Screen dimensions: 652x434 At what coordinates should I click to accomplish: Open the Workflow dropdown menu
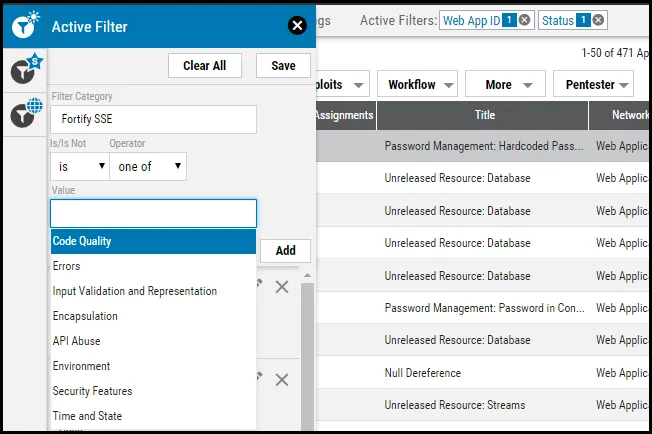point(417,84)
